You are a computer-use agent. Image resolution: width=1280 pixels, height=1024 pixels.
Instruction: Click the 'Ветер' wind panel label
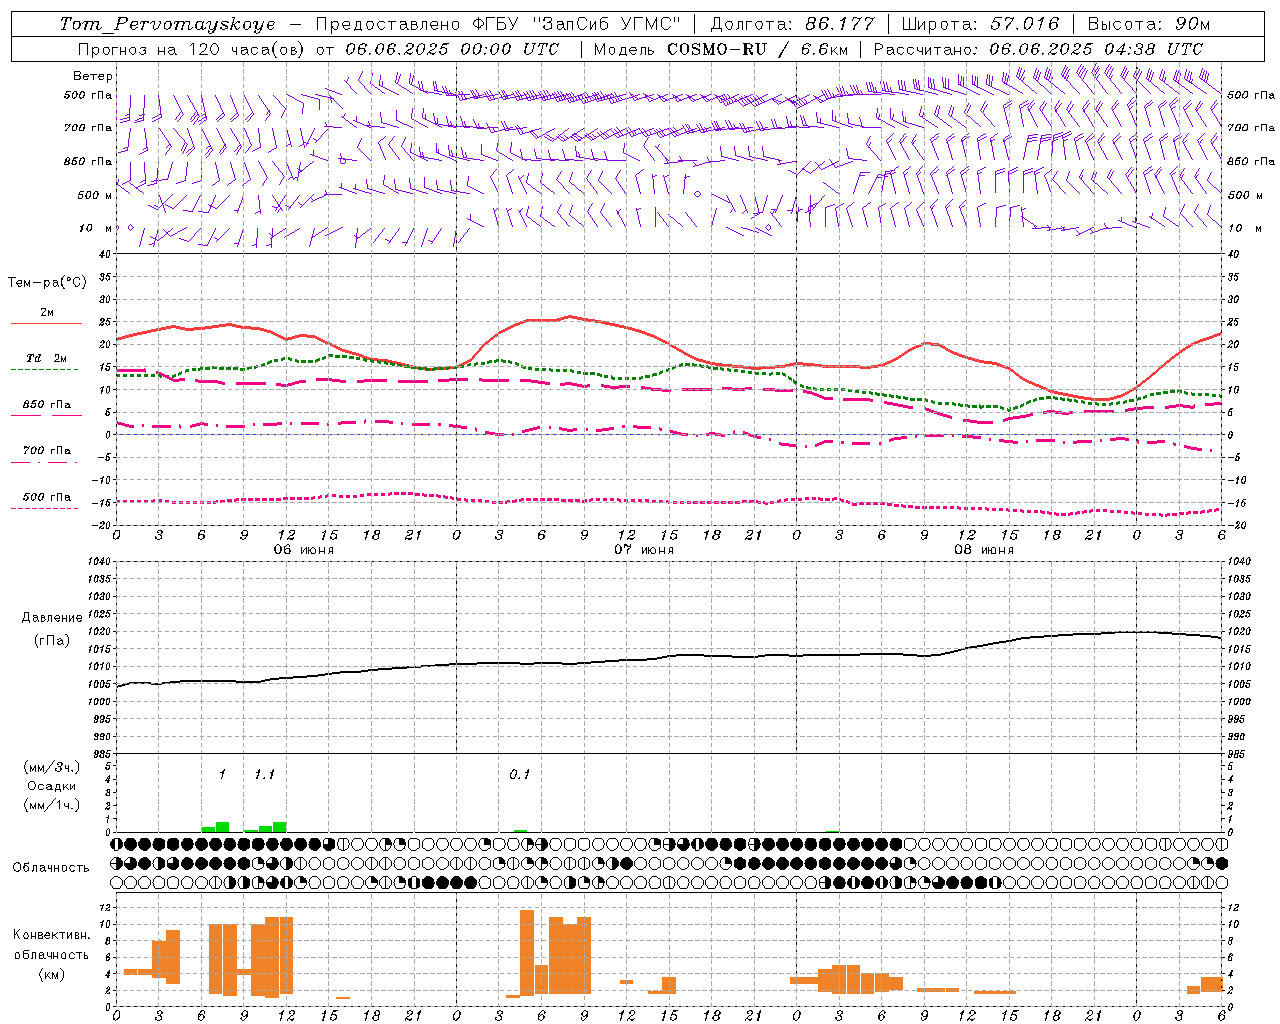pyautogui.click(x=93, y=76)
